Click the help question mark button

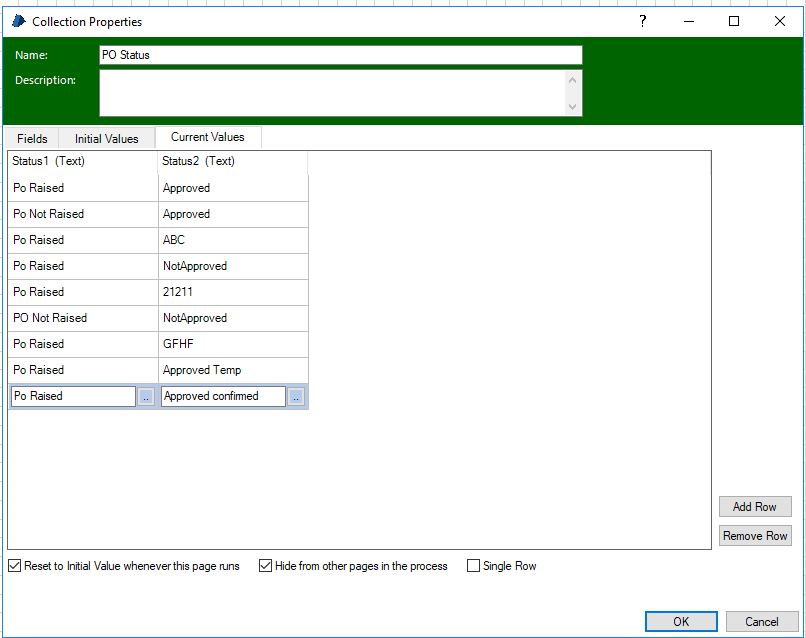click(642, 21)
